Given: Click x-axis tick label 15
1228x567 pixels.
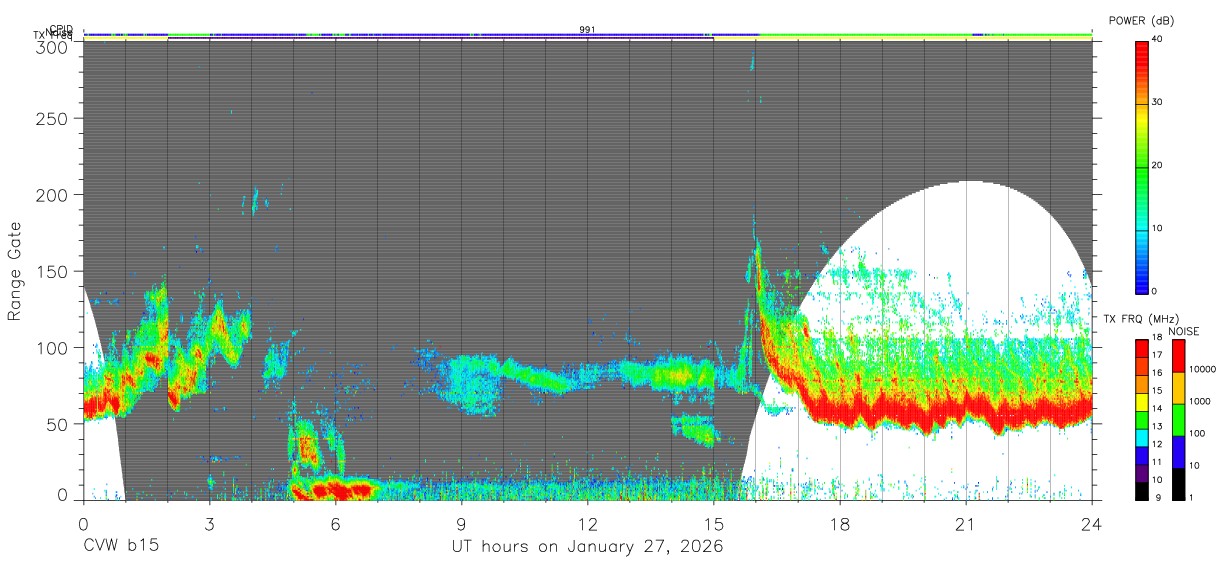Looking at the screenshot, I should (714, 523).
